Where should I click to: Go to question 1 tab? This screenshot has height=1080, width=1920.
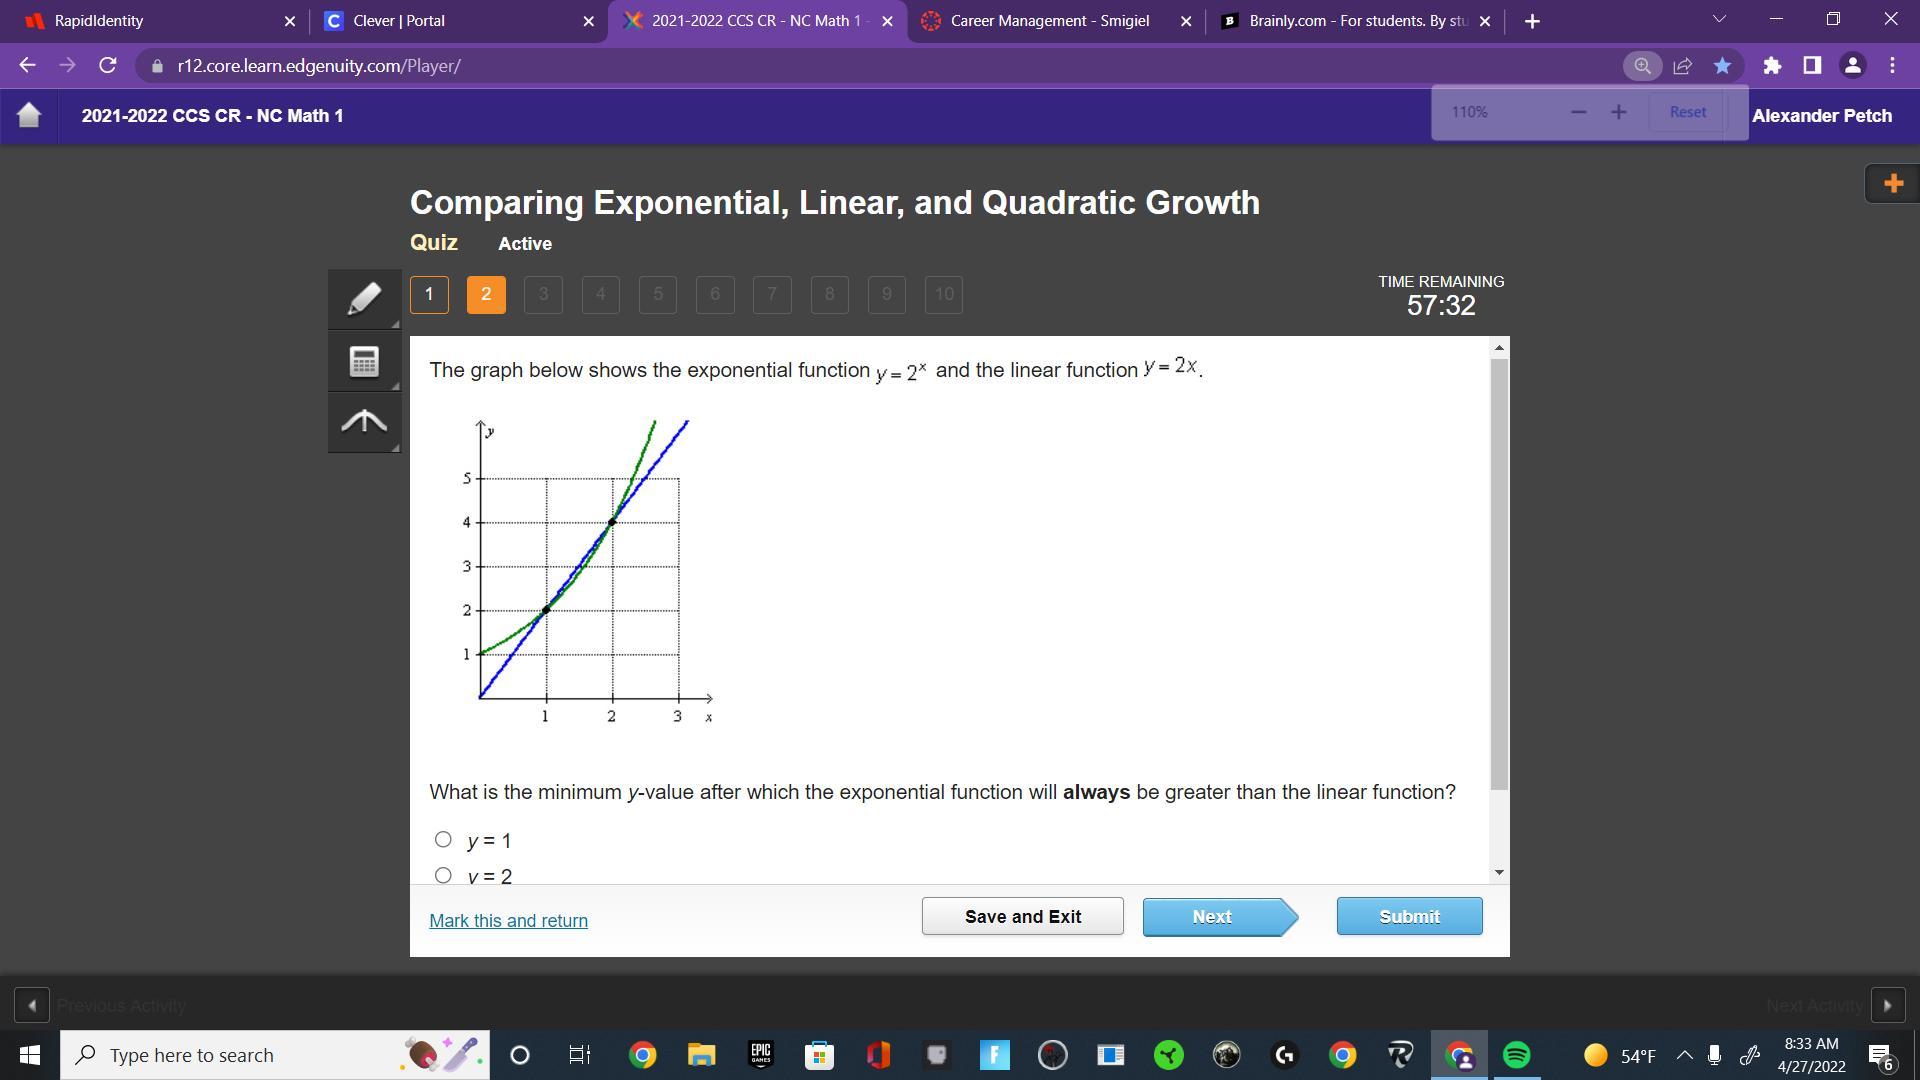429,295
